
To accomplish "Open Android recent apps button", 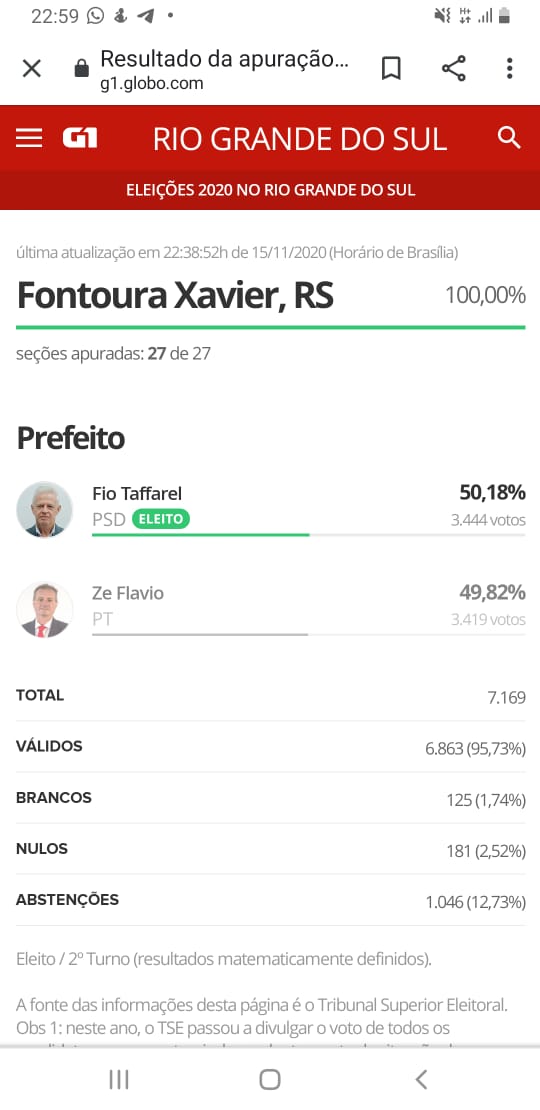I will click(119, 1080).
